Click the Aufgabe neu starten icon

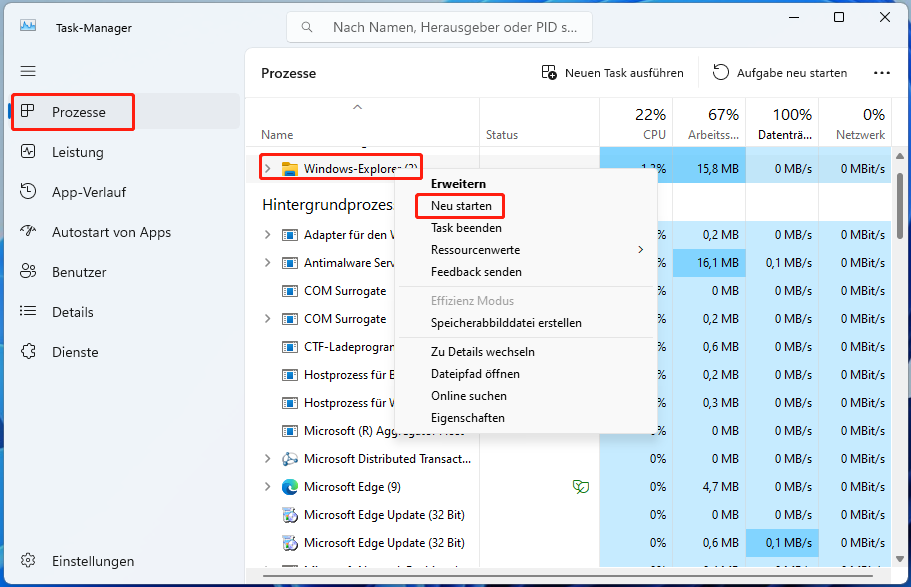720,73
